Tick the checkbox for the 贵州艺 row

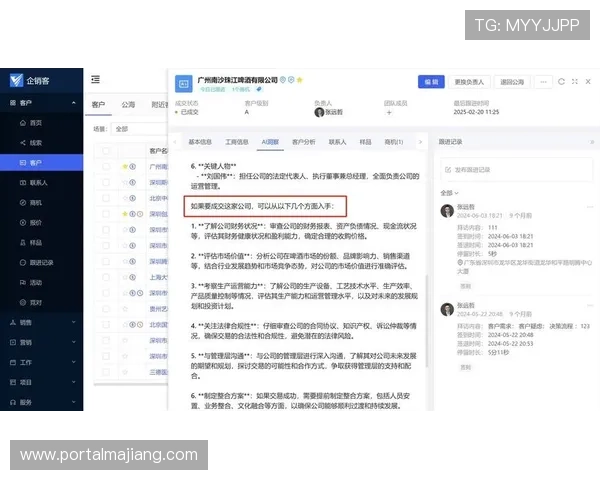(x=106, y=309)
